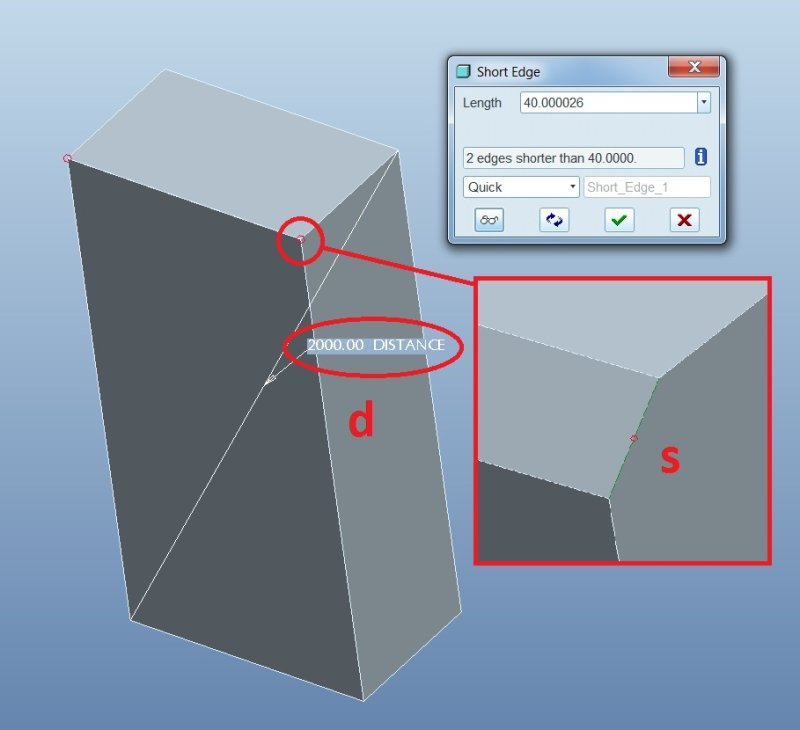Click the '2 edges shorter than 40.0000.' message
Viewport: 800px width, 730px height.
click(x=573, y=158)
